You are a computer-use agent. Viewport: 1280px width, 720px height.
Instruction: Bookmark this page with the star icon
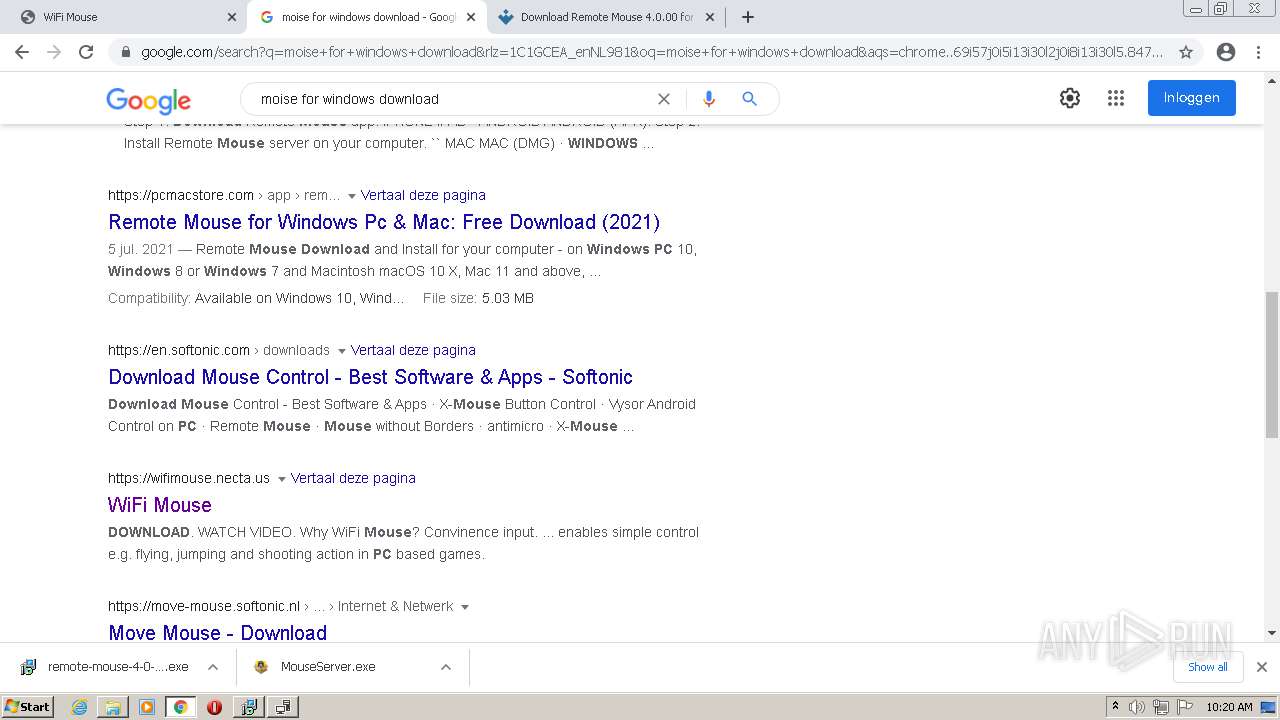pos(1186,52)
